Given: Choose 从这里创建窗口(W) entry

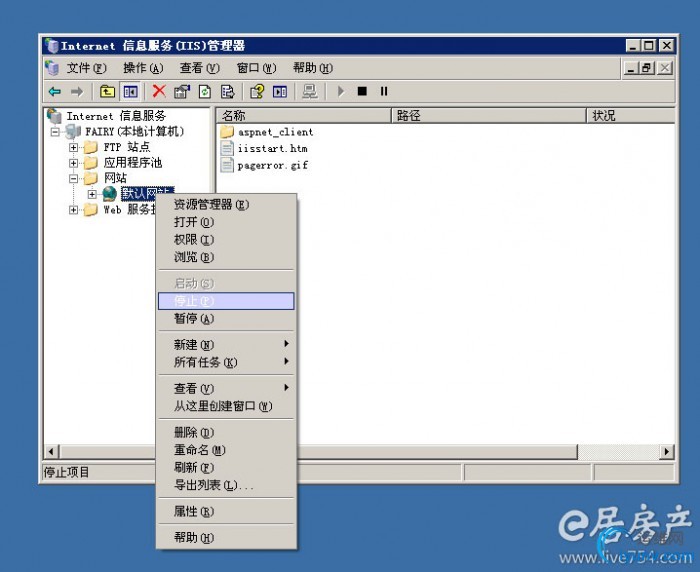Looking at the screenshot, I should coord(226,406).
